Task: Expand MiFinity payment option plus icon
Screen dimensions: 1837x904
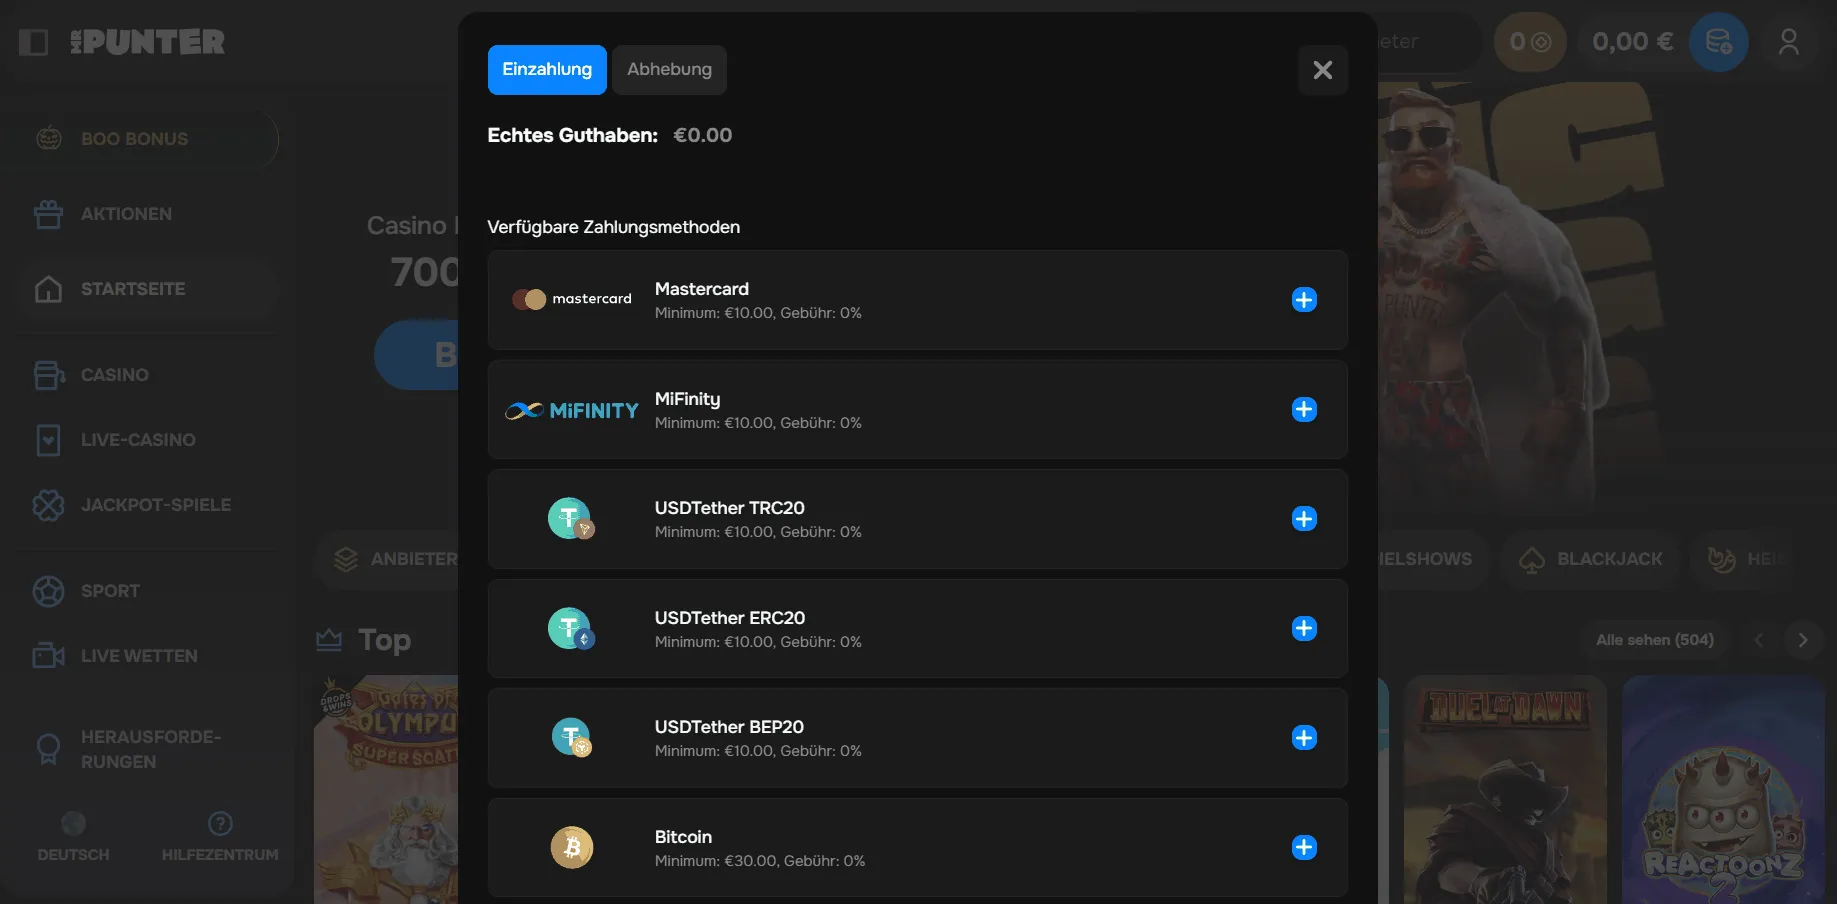Action: pyautogui.click(x=1303, y=410)
